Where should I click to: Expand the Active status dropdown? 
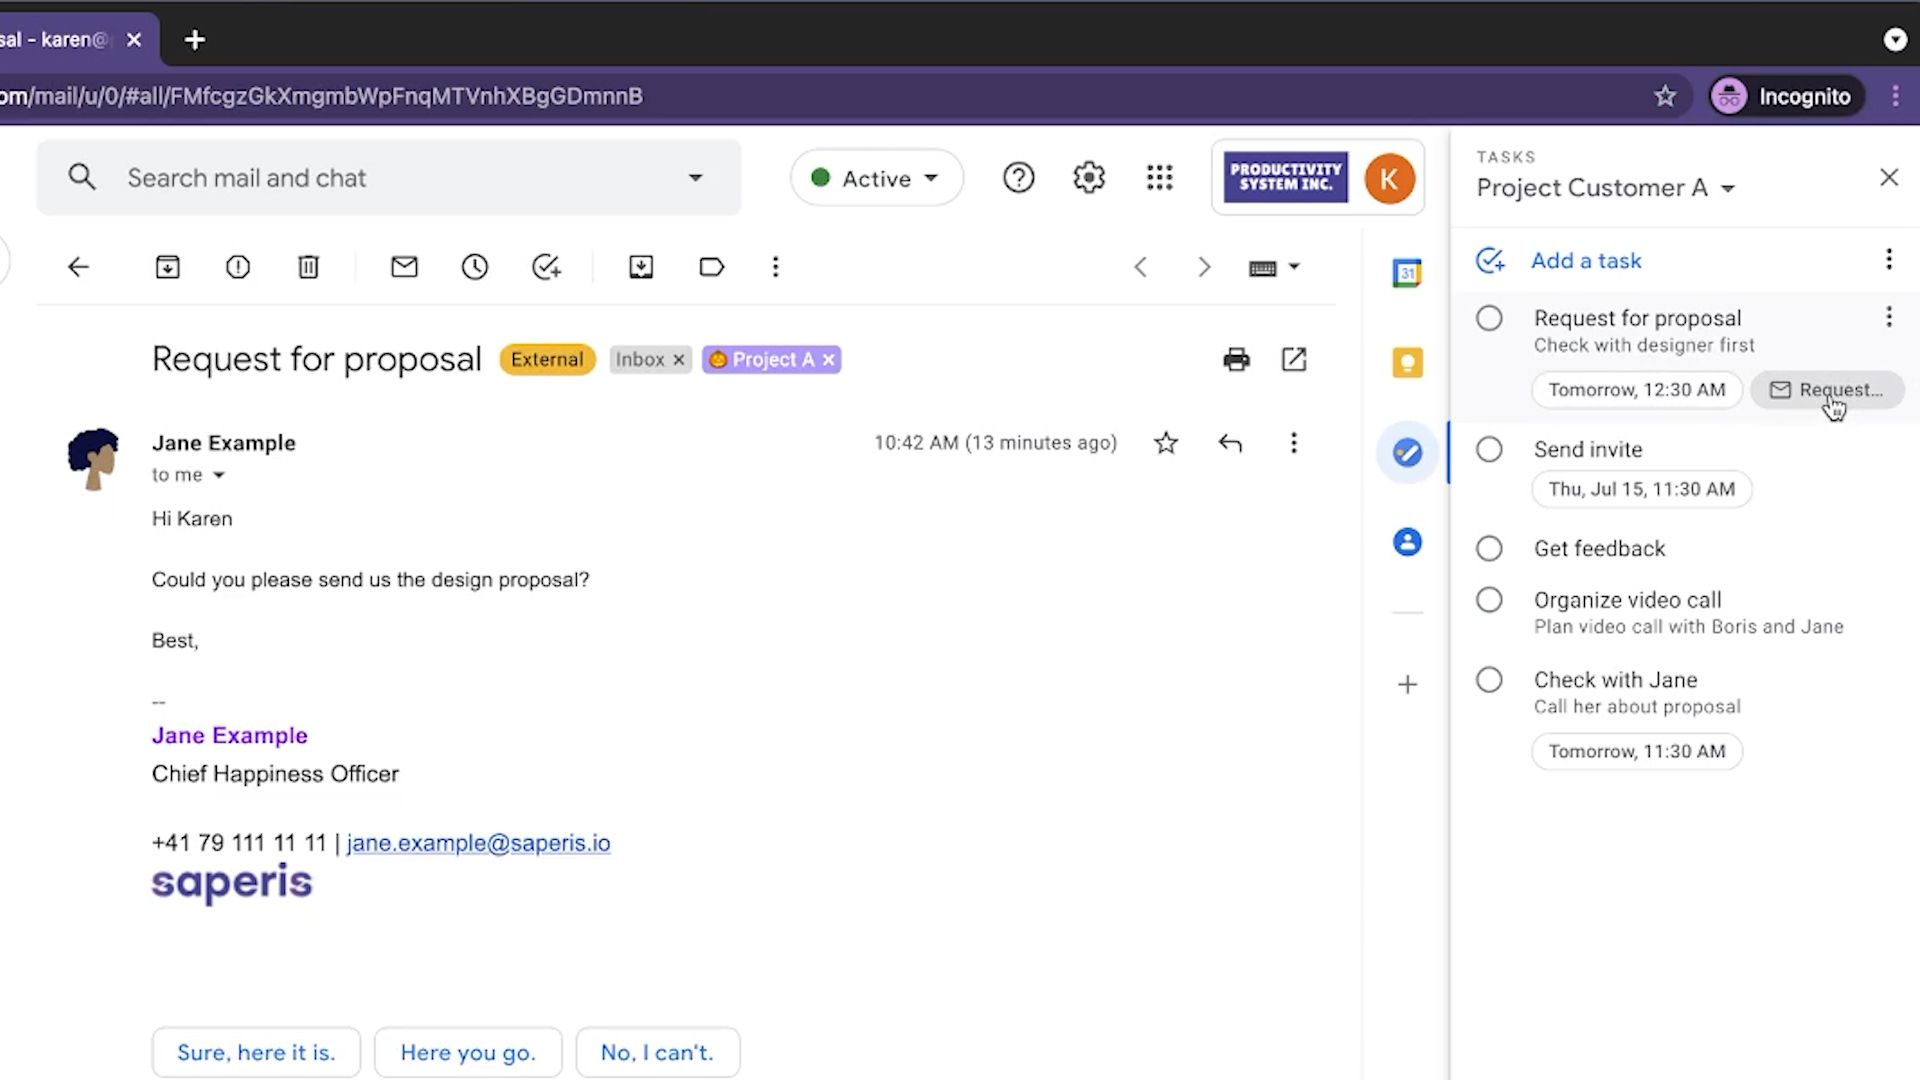tap(877, 178)
